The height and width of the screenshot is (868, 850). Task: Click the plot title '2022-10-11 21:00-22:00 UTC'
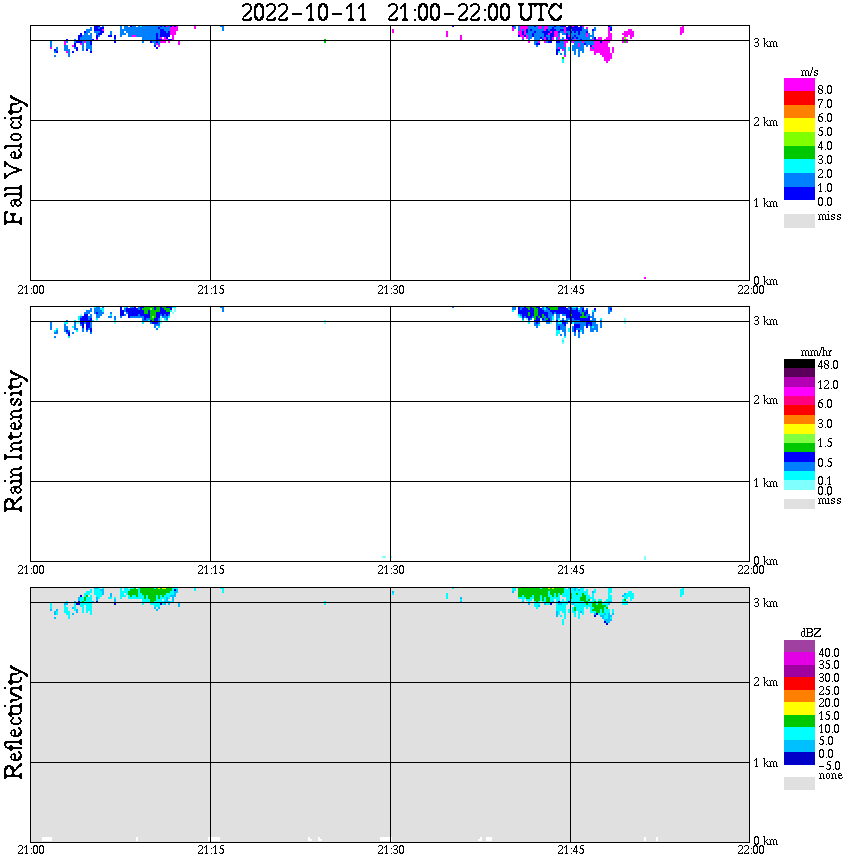pos(401,12)
